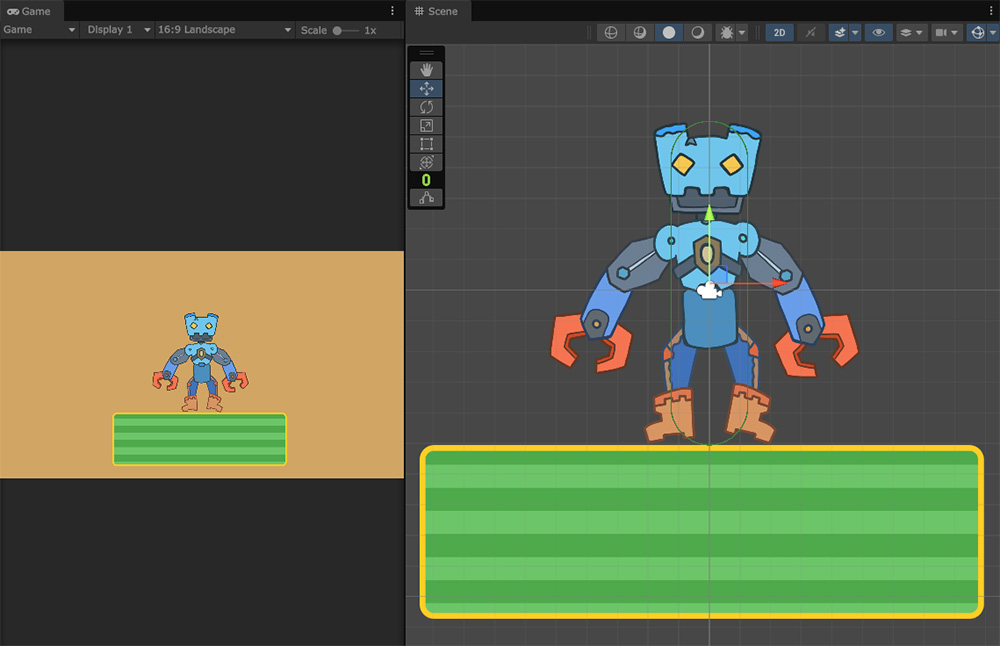Open the Scene panel three-dot menu
The width and height of the screenshot is (1000, 646).
tap(989, 11)
